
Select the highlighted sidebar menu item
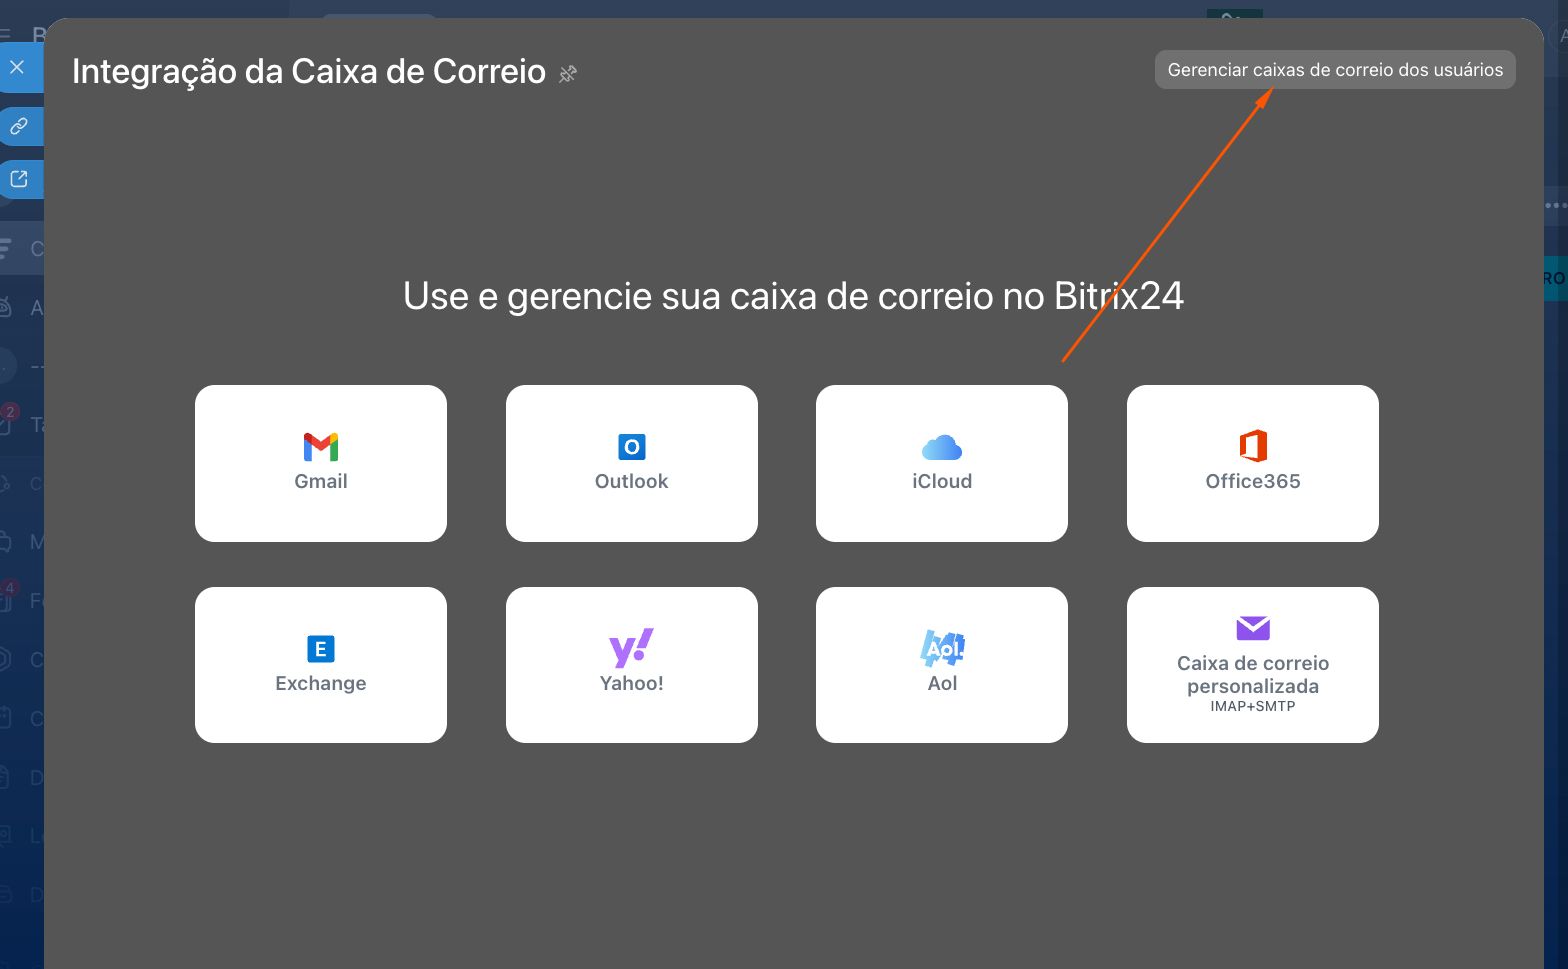(x=20, y=248)
